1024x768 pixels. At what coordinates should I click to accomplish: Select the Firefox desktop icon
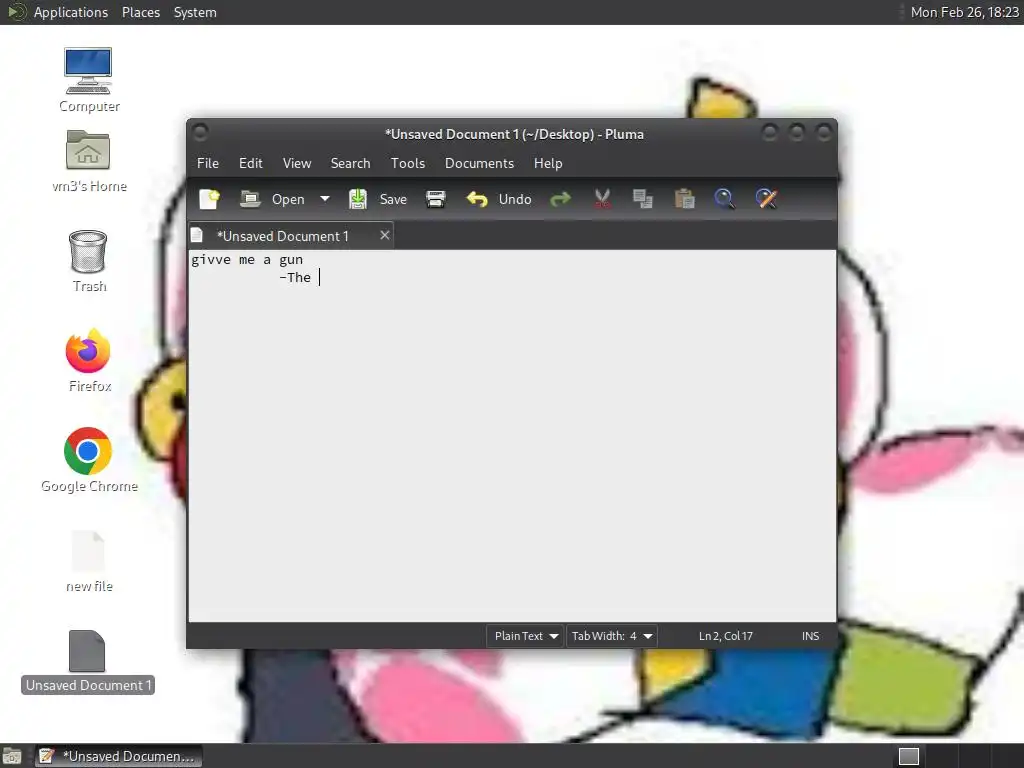[x=89, y=360]
